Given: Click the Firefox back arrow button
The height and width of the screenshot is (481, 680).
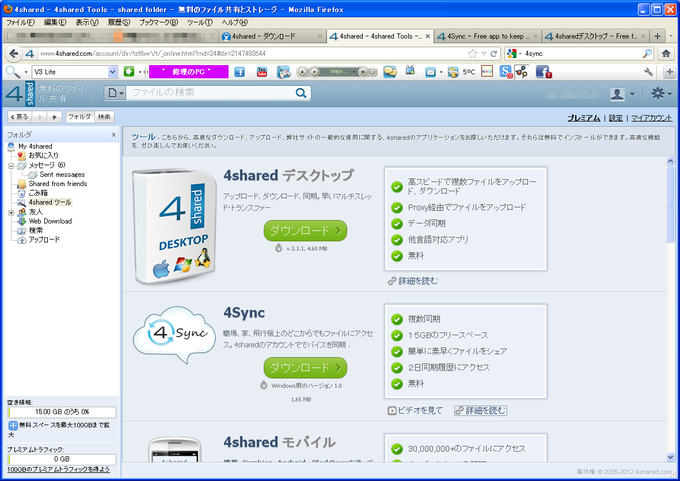Looking at the screenshot, I should coord(13,53).
